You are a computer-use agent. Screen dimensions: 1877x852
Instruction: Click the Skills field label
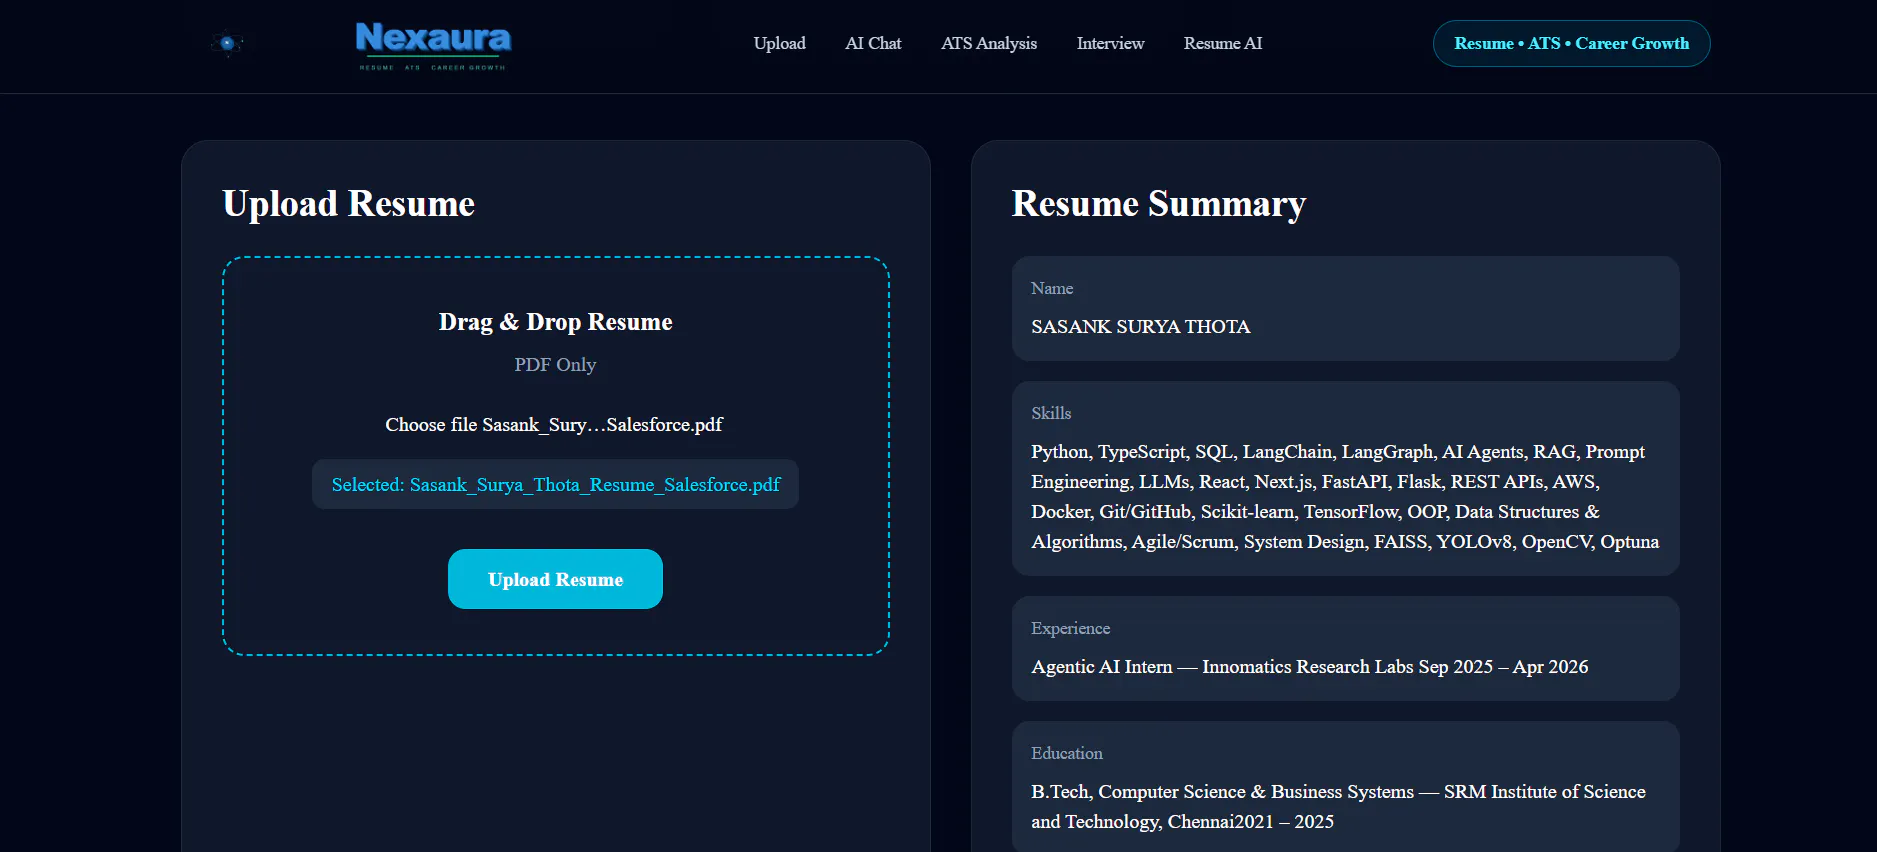(x=1051, y=413)
